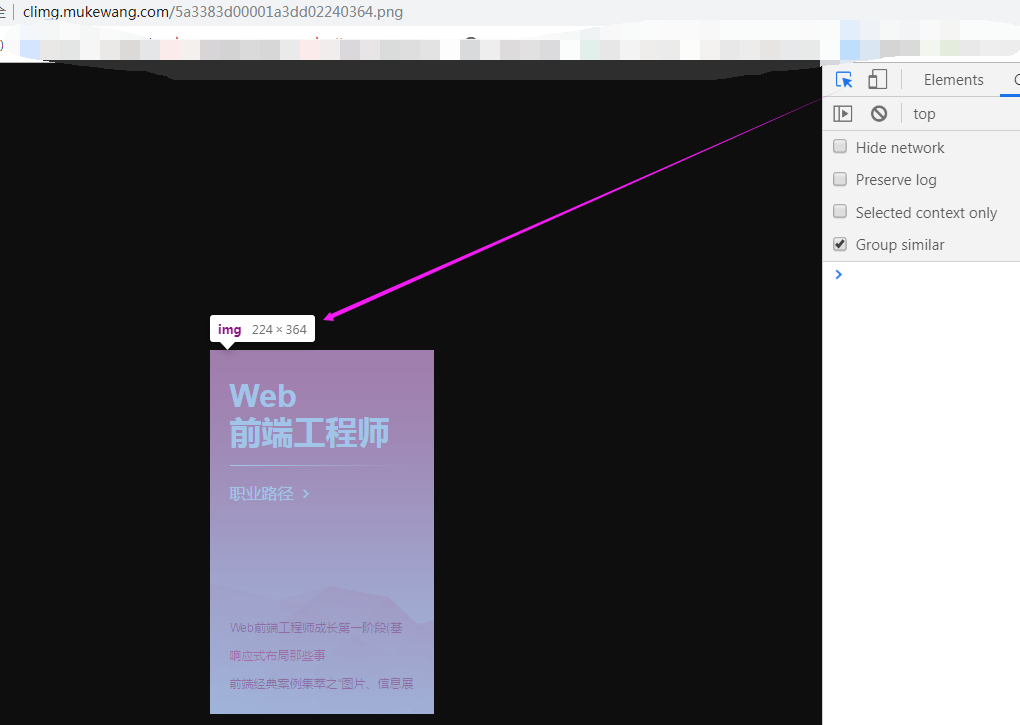Click the 职业路径 text in the image

point(262,494)
